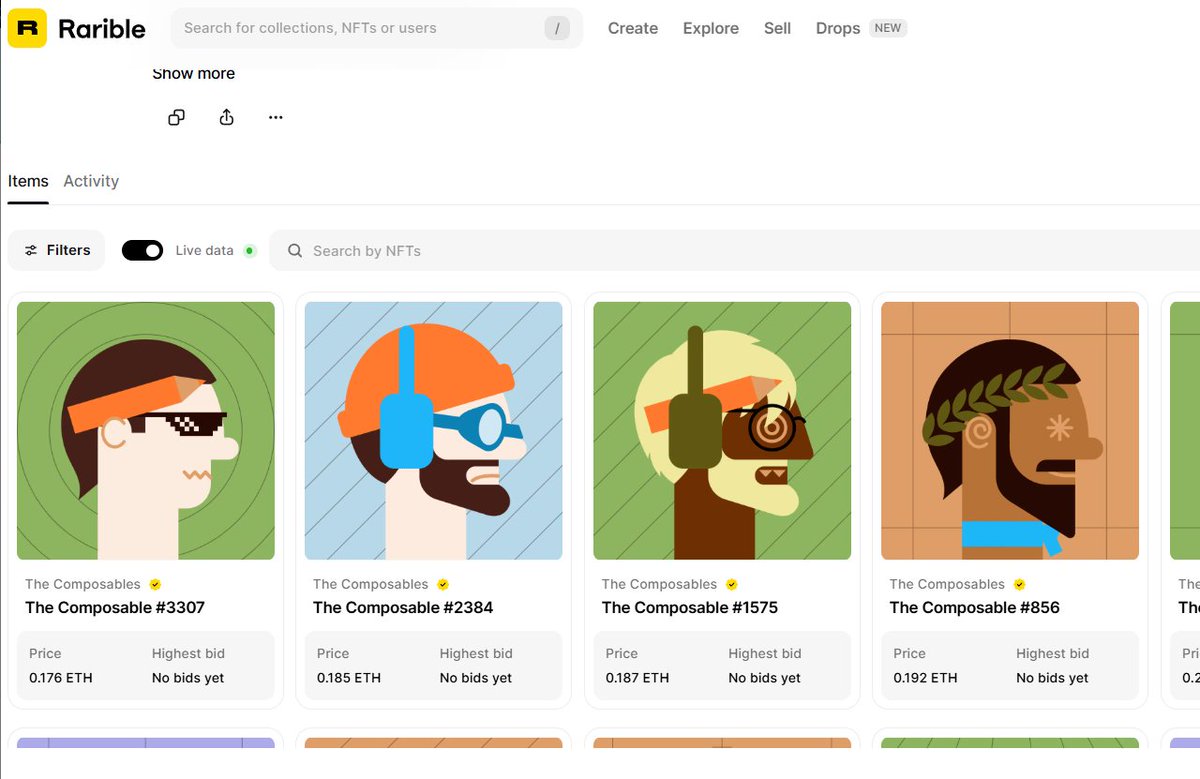The height and width of the screenshot is (779, 1200).
Task: Open the share icon
Action: click(226, 117)
